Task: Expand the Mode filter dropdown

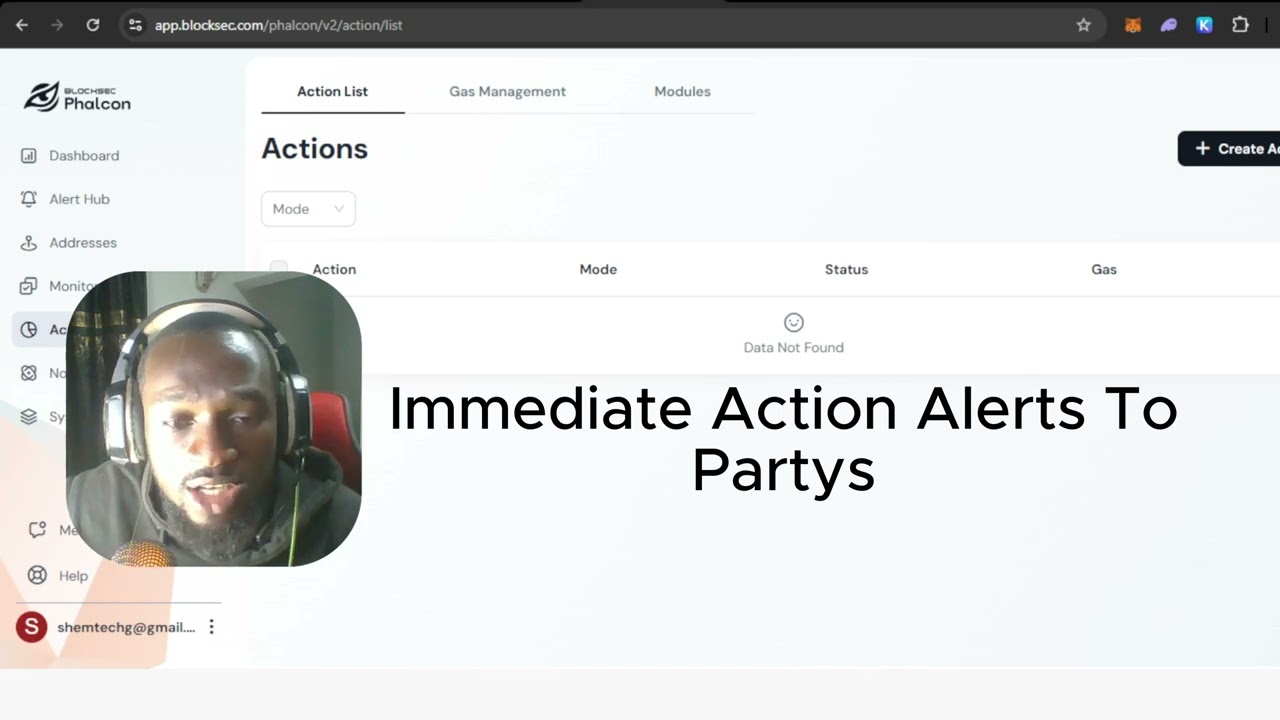Action: [308, 209]
